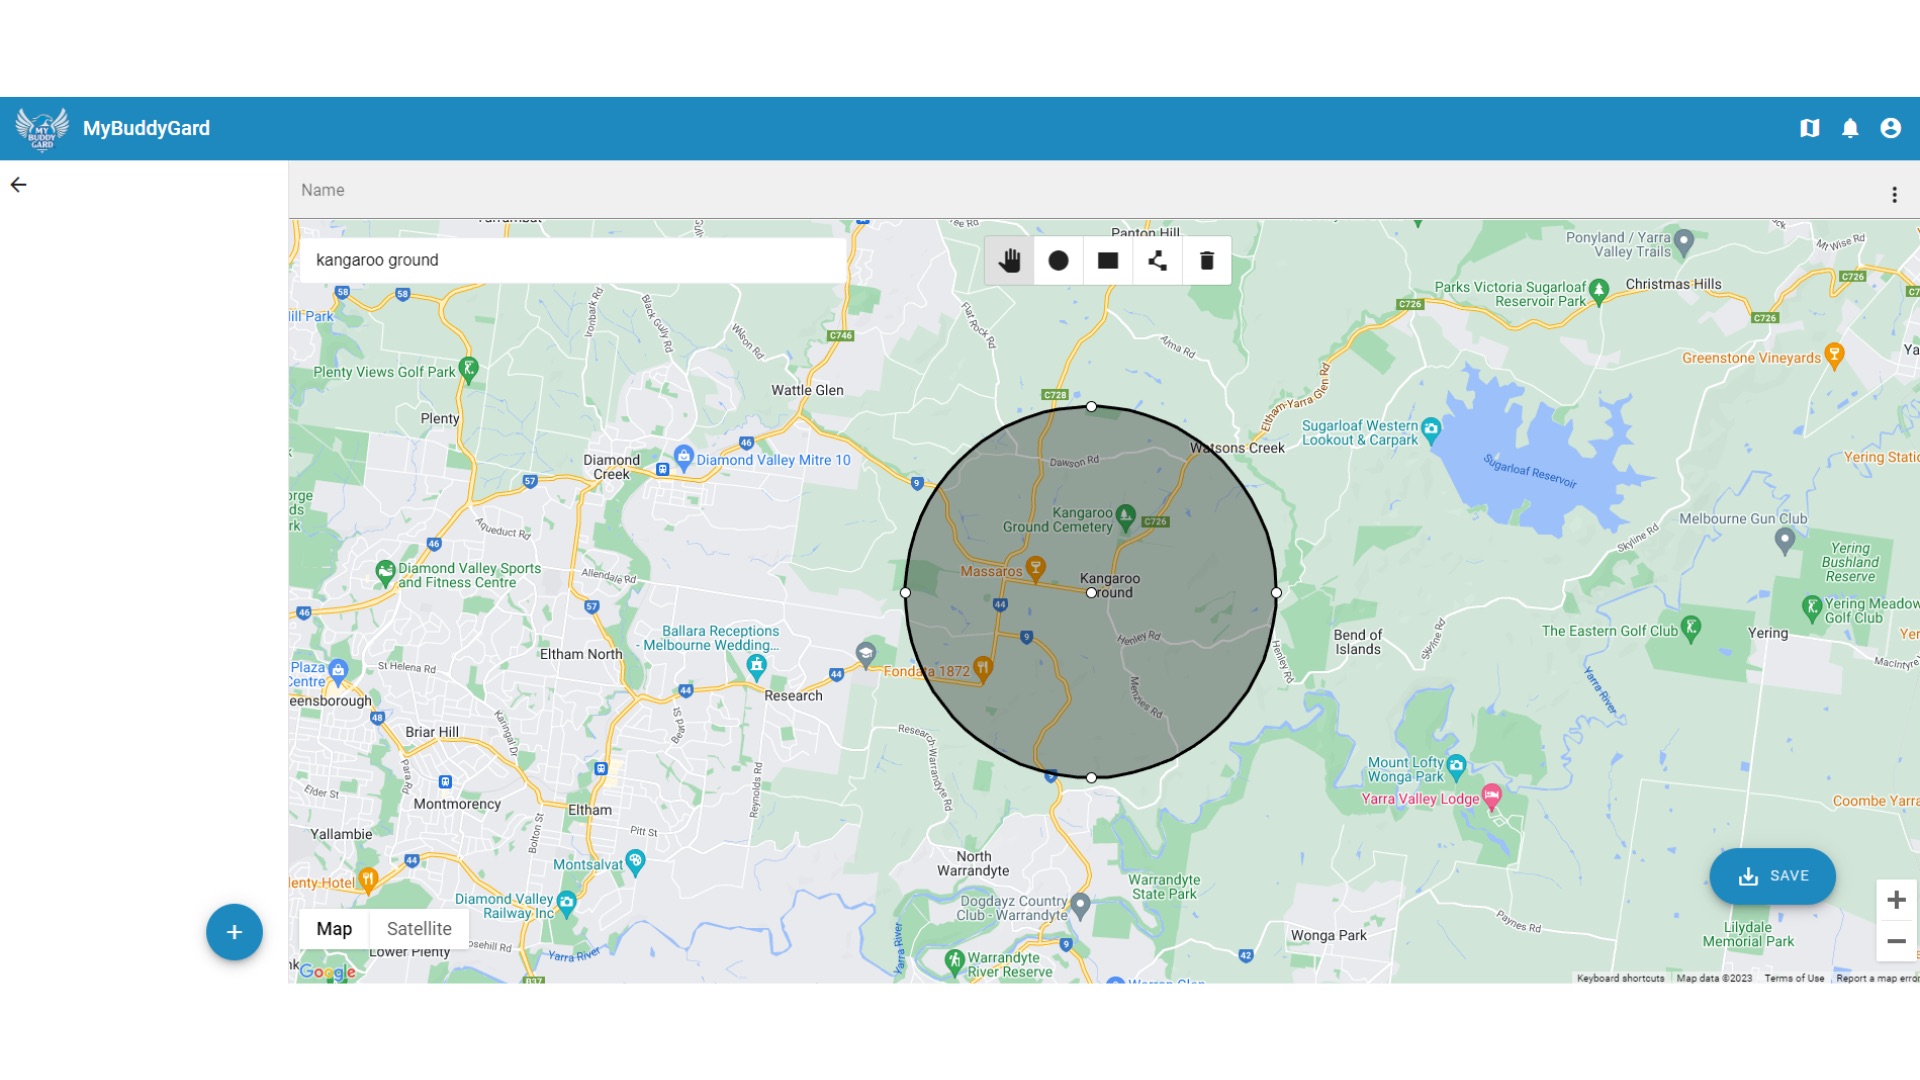Select the hand pan tool
The height and width of the screenshot is (1080, 1920).
[x=1009, y=261]
